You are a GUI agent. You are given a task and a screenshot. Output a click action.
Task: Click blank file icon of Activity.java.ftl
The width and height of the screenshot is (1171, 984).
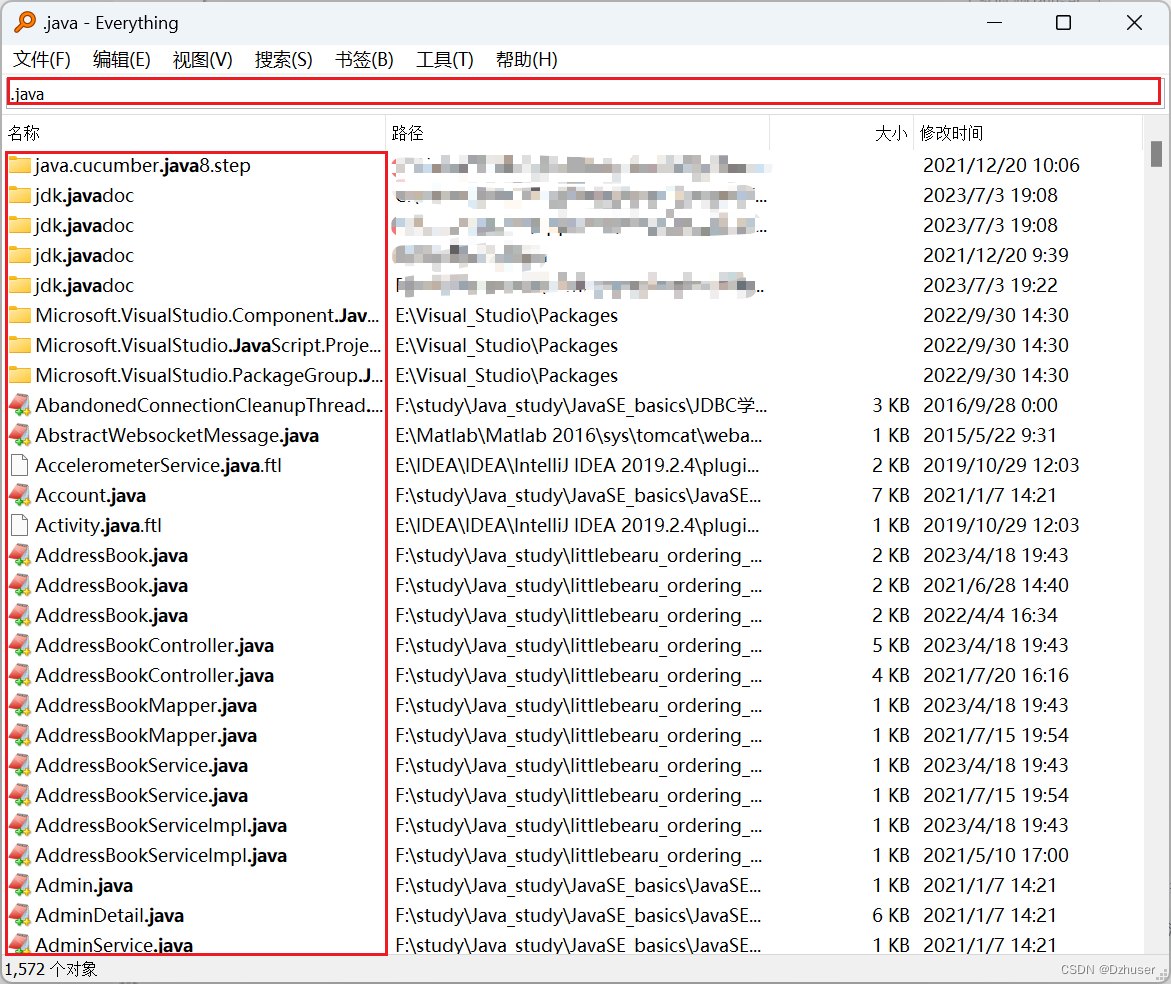(x=20, y=525)
